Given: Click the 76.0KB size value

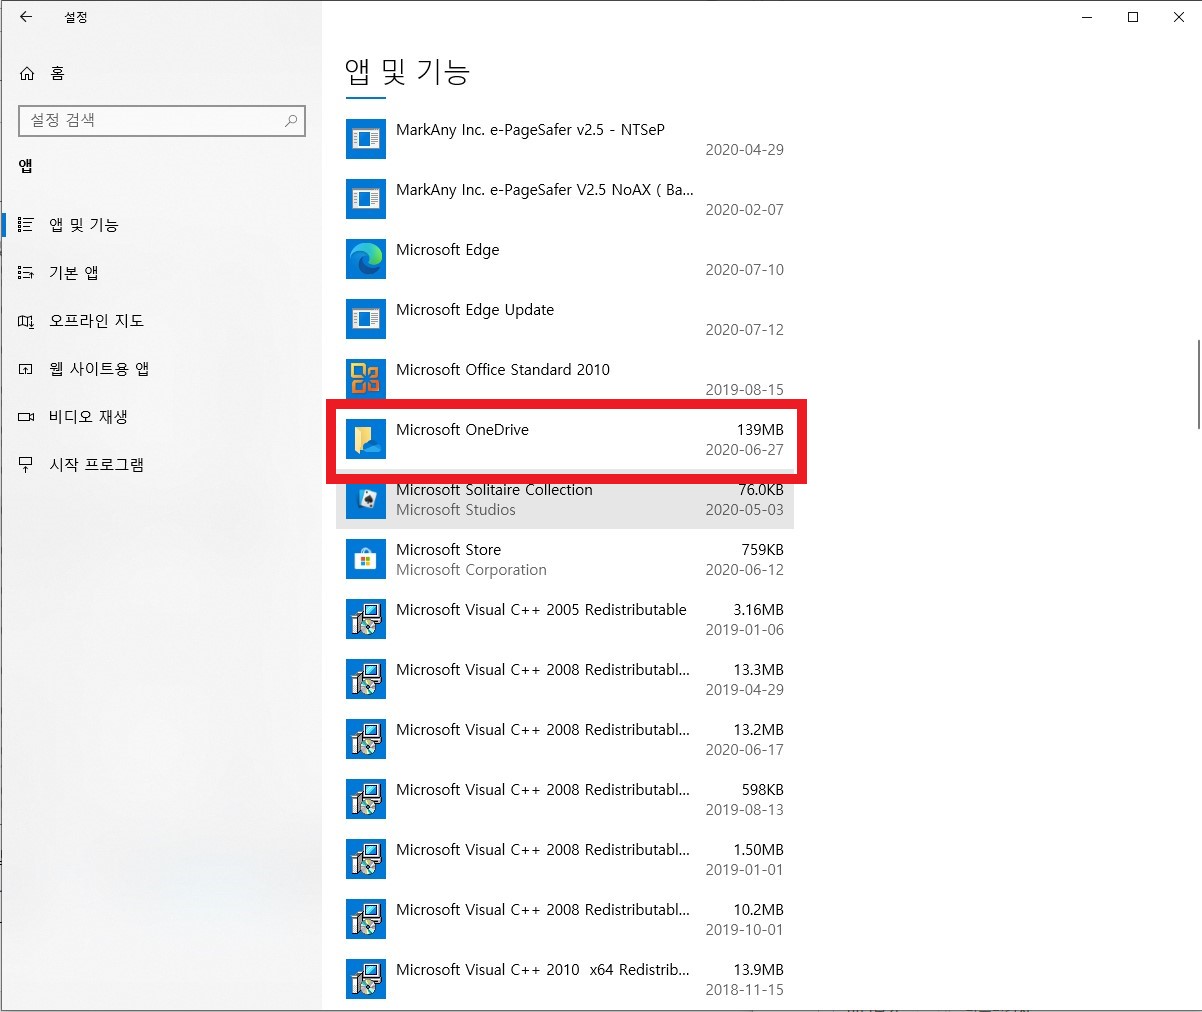Looking at the screenshot, I should [761, 490].
